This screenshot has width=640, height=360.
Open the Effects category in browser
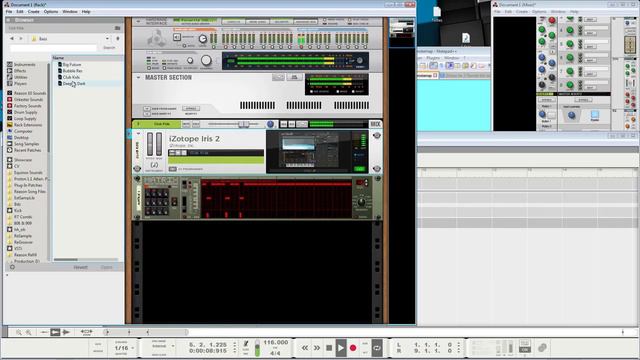click(20, 71)
